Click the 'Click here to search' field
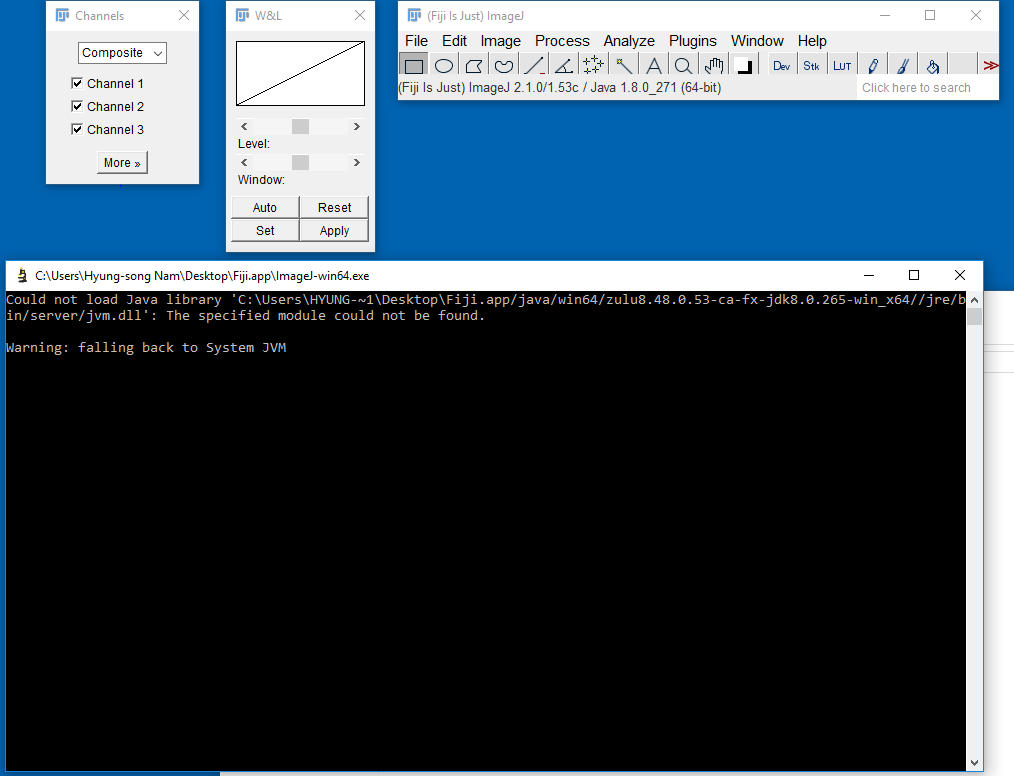This screenshot has height=776, width=1014. pos(927,88)
